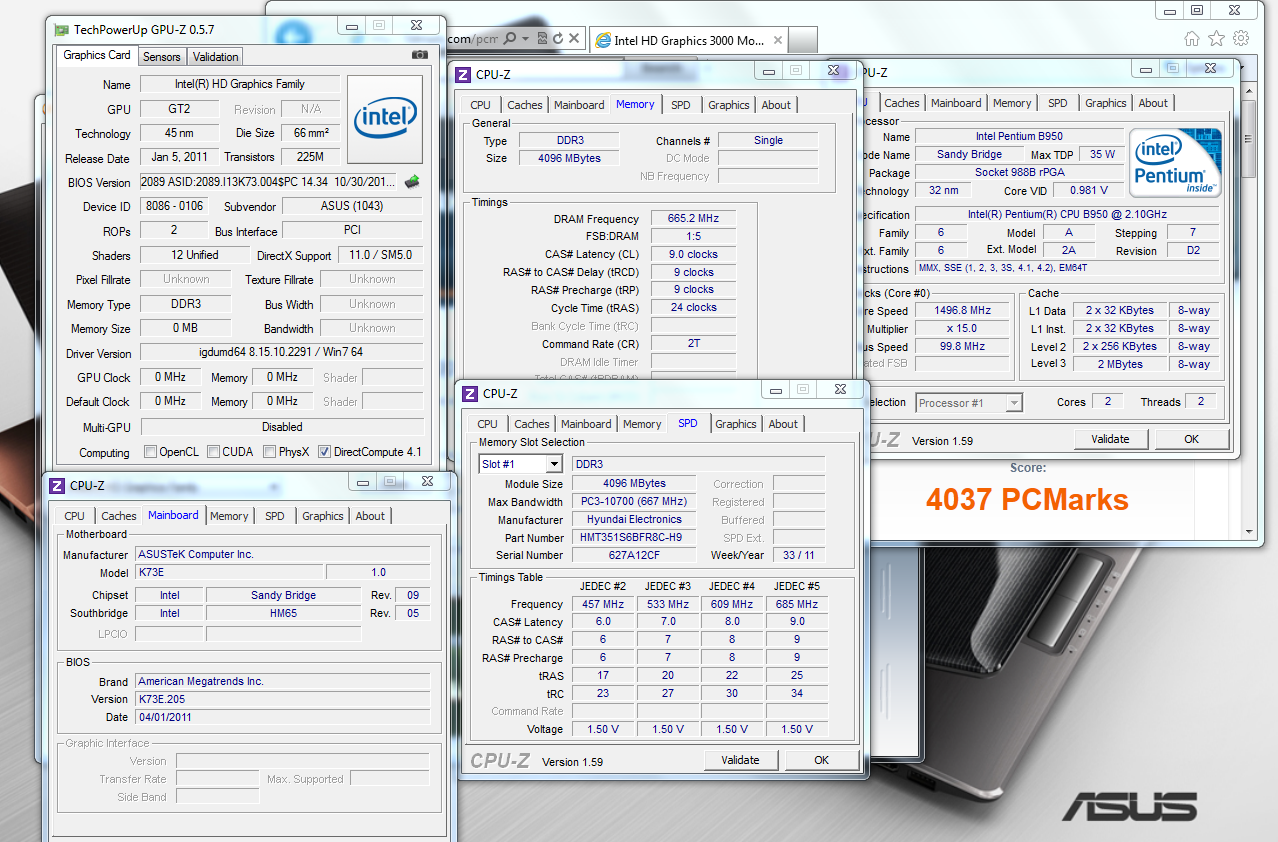Open the Caches tab in the Pentium B950 CPU-Z window

click(x=902, y=103)
